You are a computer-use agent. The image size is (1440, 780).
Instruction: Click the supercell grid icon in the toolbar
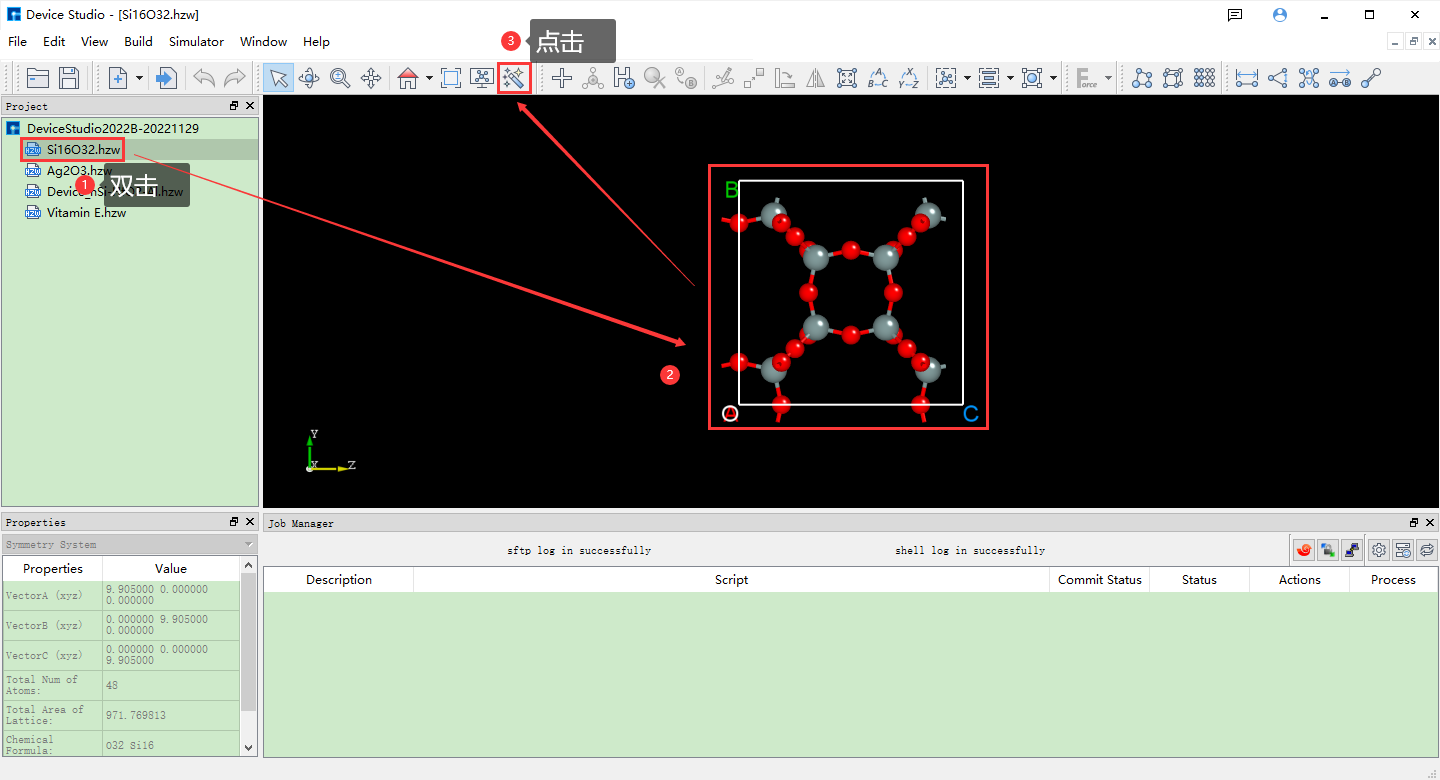pyautogui.click(x=1204, y=77)
